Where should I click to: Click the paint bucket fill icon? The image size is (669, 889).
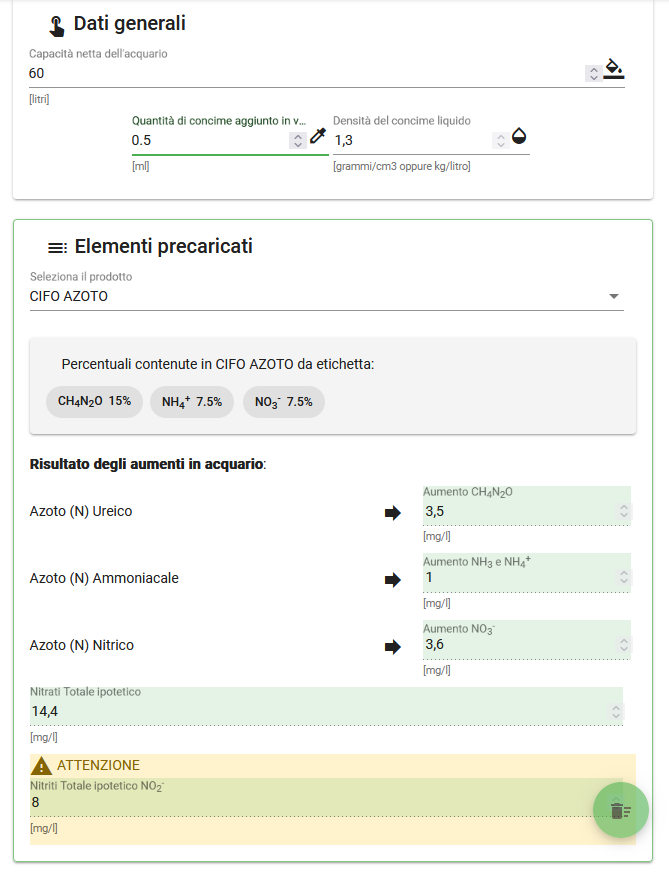613,69
